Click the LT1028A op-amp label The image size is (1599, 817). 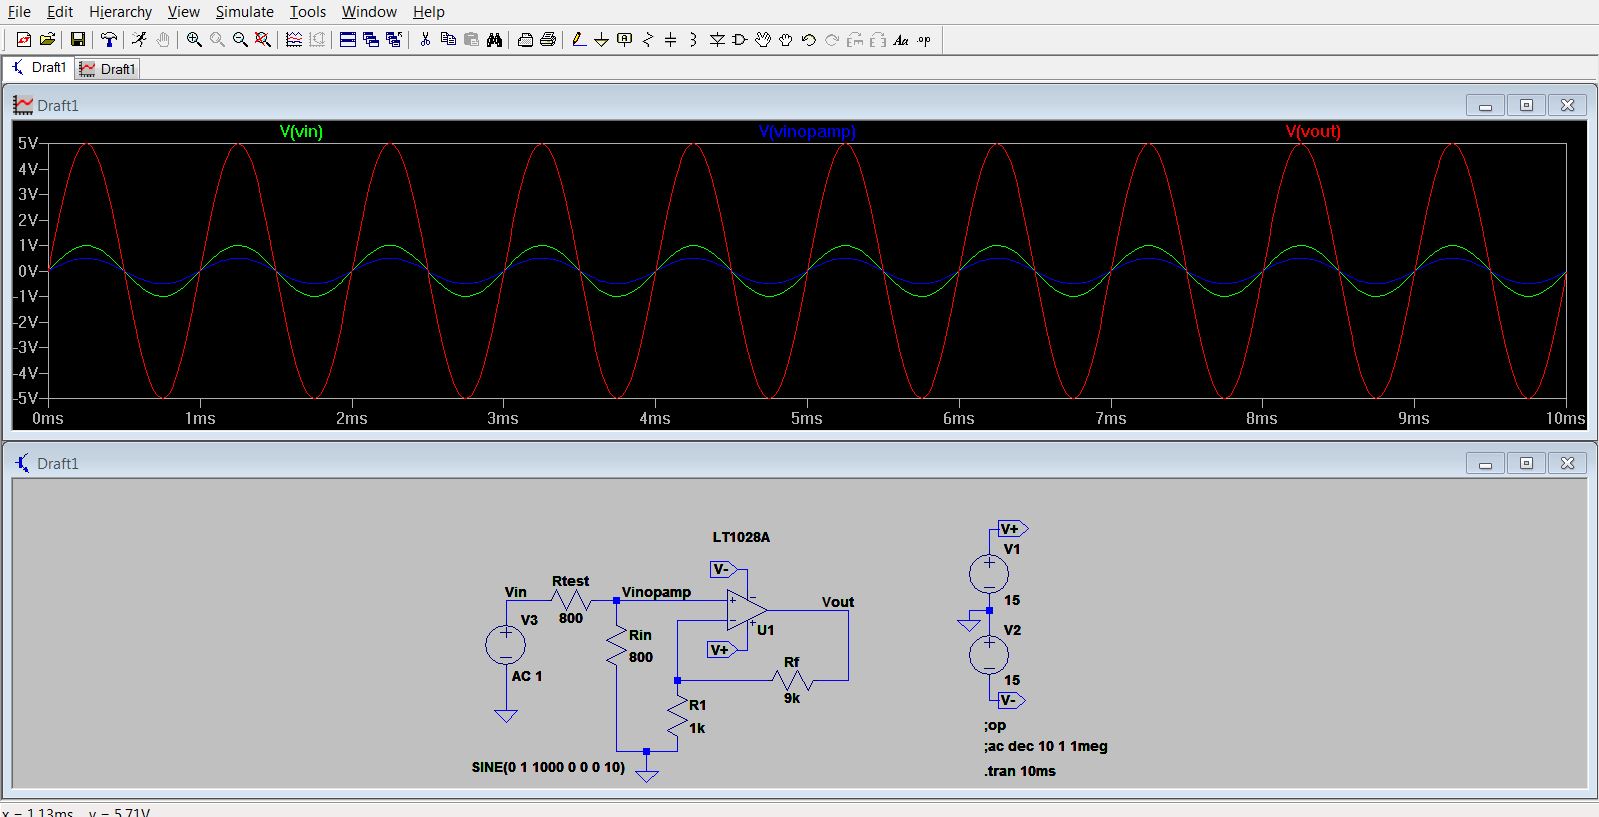741,537
